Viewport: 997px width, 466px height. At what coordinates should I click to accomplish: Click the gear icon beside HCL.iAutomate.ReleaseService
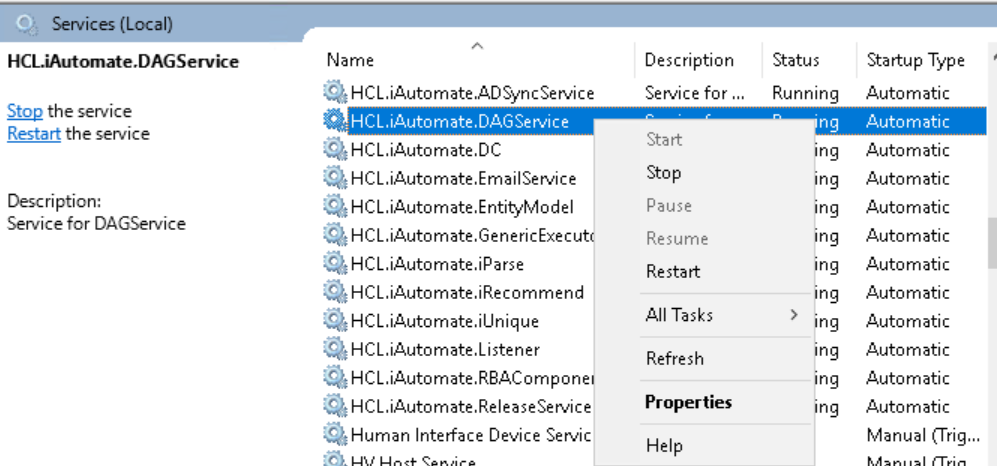click(x=334, y=406)
